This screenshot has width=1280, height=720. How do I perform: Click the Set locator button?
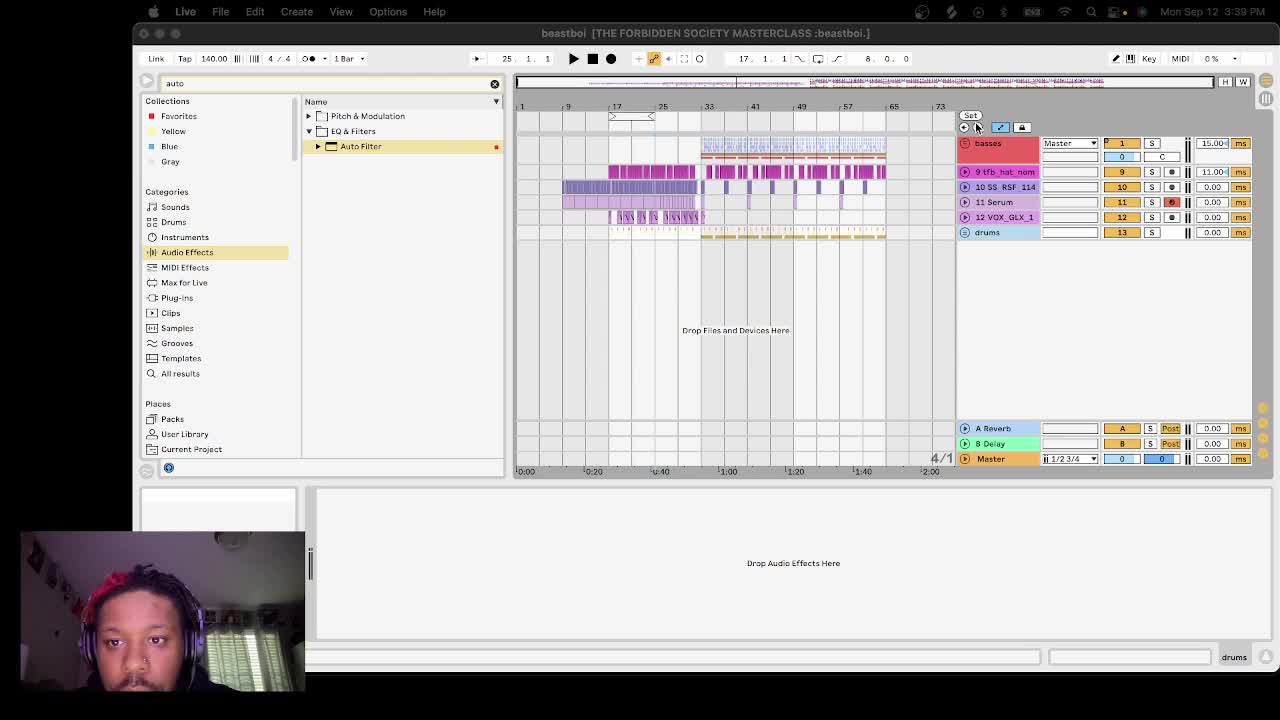pyautogui.click(x=970, y=116)
